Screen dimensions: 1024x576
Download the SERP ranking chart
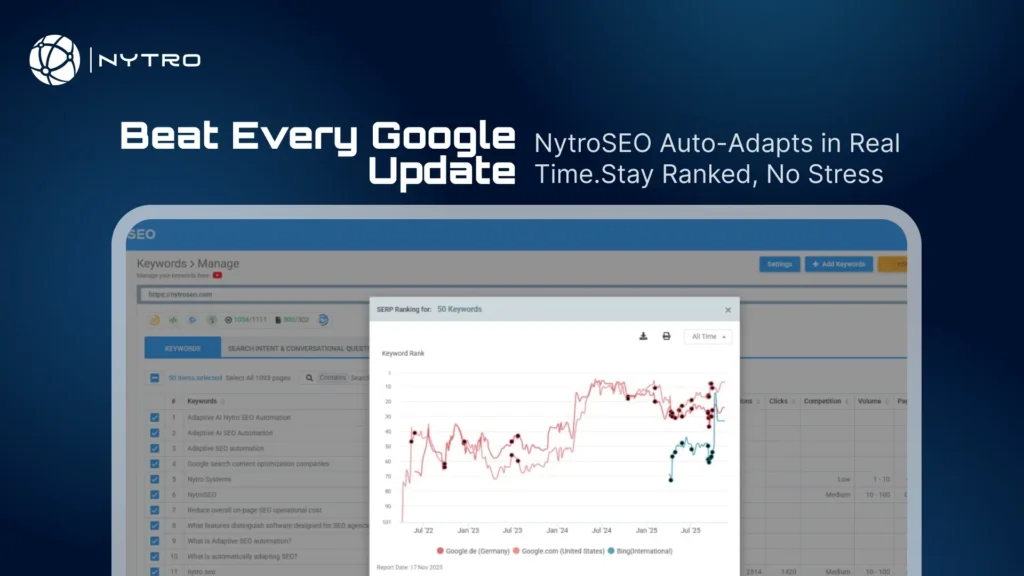pos(644,337)
